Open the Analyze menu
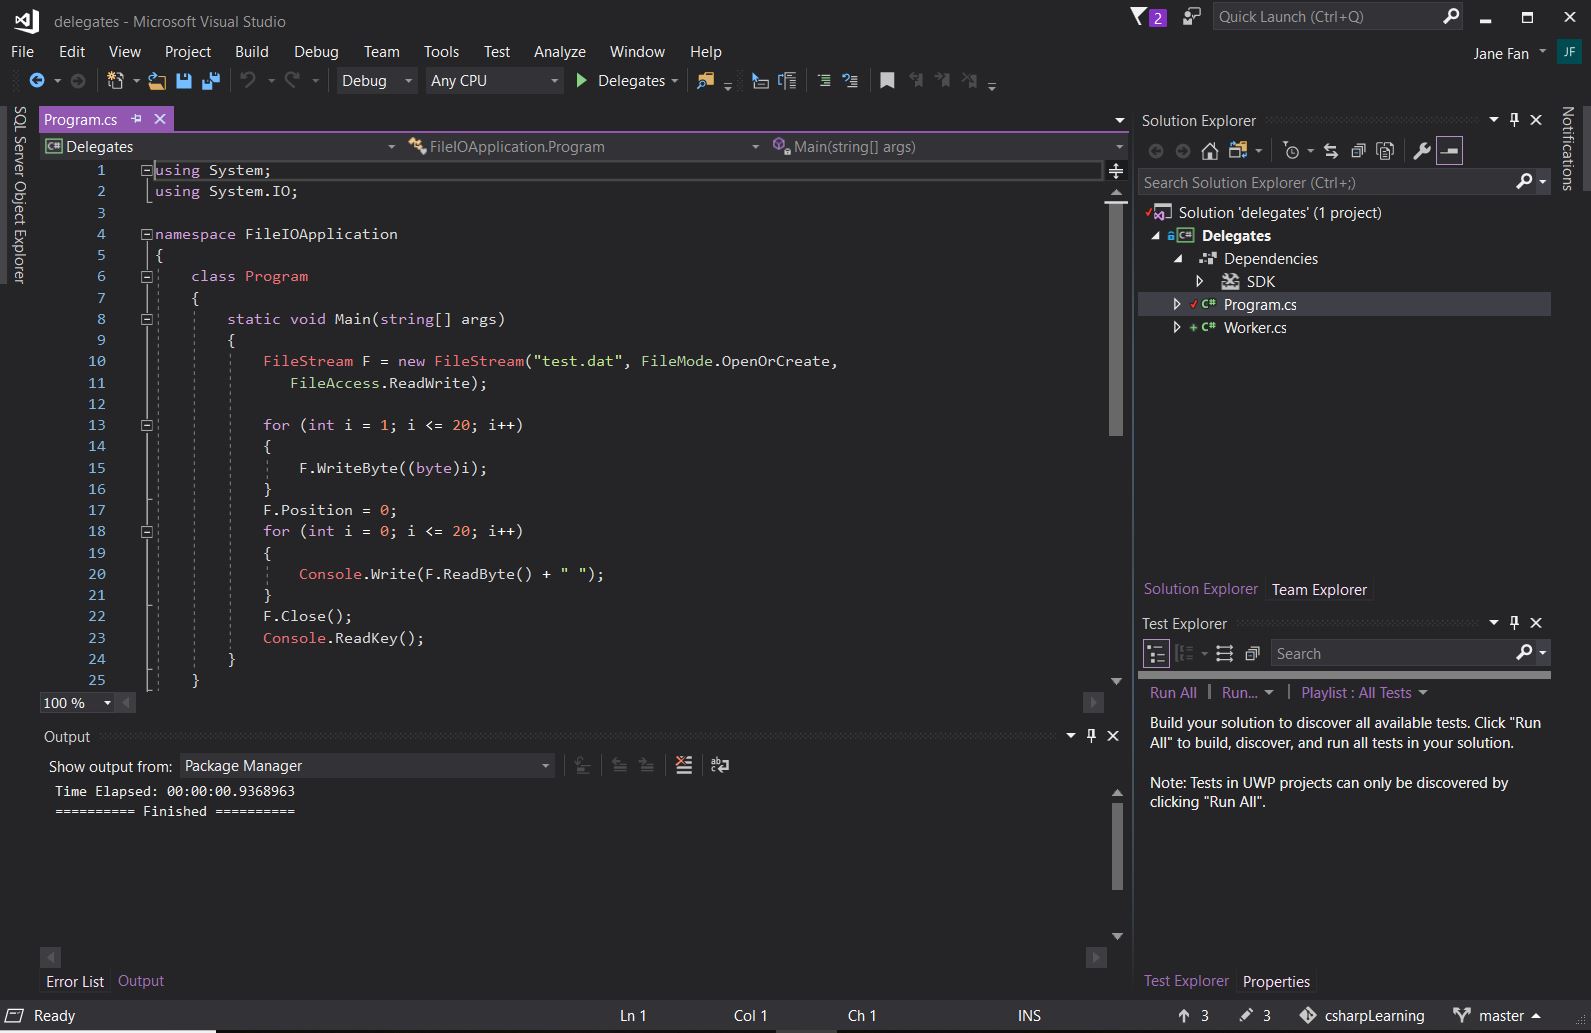The height and width of the screenshot is (1033, 1591). click(x=560, y=52)
